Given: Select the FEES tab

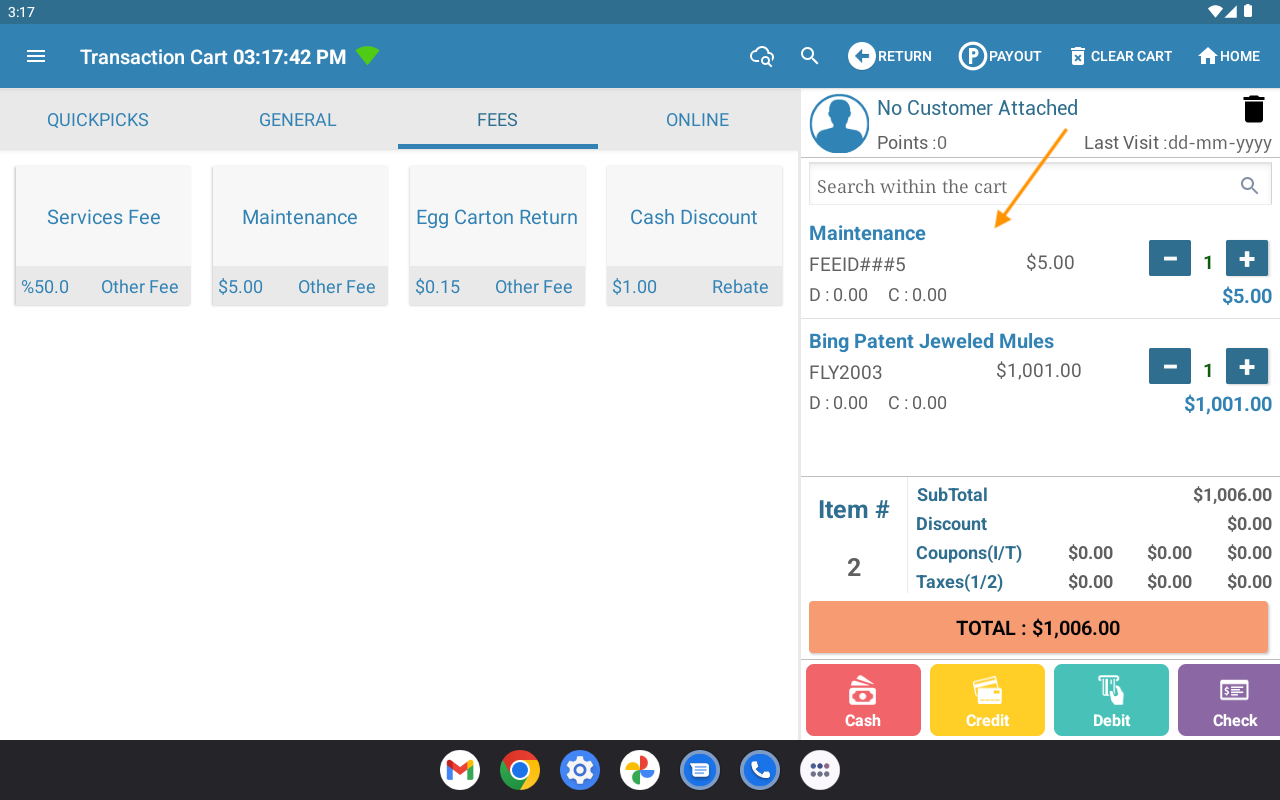Looking at the screenshot, I should pyautogui.click(x=497, y=120).
